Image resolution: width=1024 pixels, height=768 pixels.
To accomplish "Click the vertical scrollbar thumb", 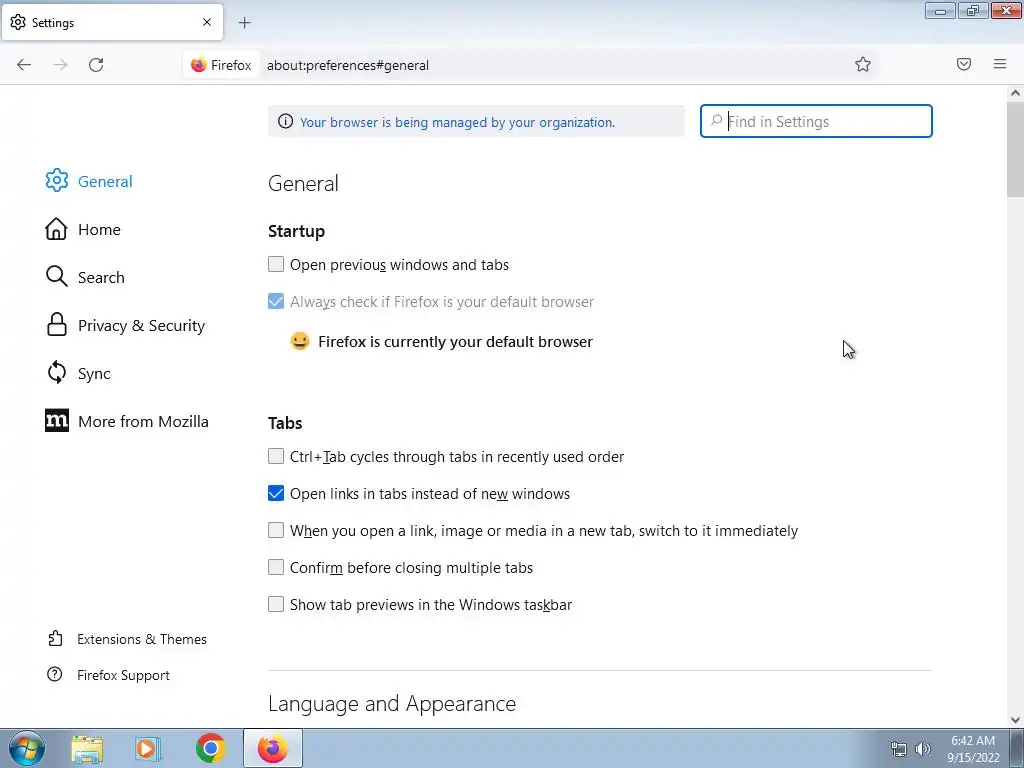I will pos(1015,149).
